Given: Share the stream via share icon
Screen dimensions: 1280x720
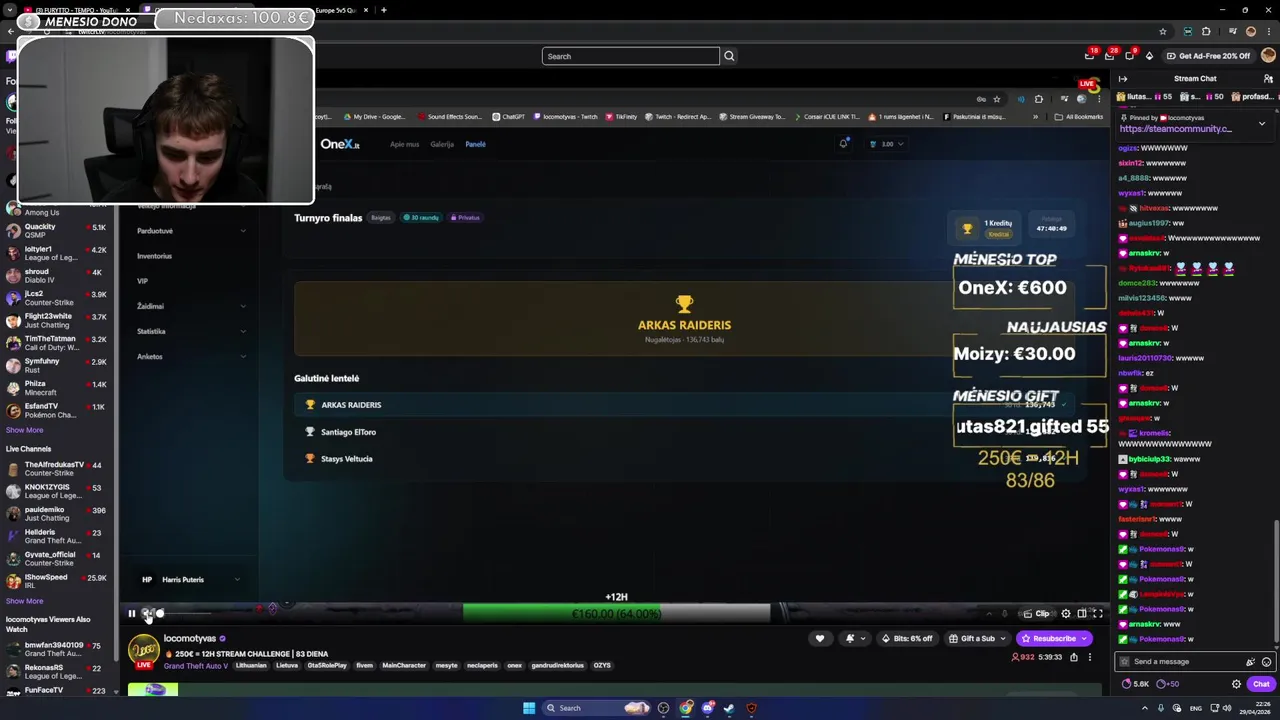Looking at the screenshot, I should tap(1074, 657).
